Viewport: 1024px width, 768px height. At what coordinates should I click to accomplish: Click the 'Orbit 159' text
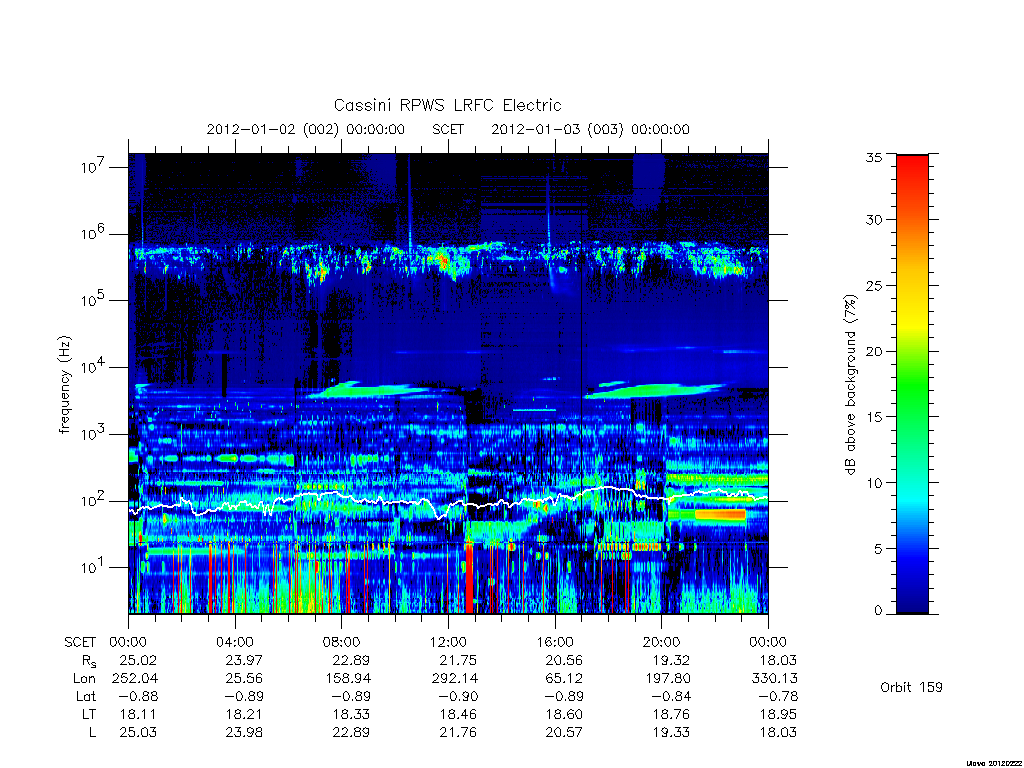click(x=911, y=687)
